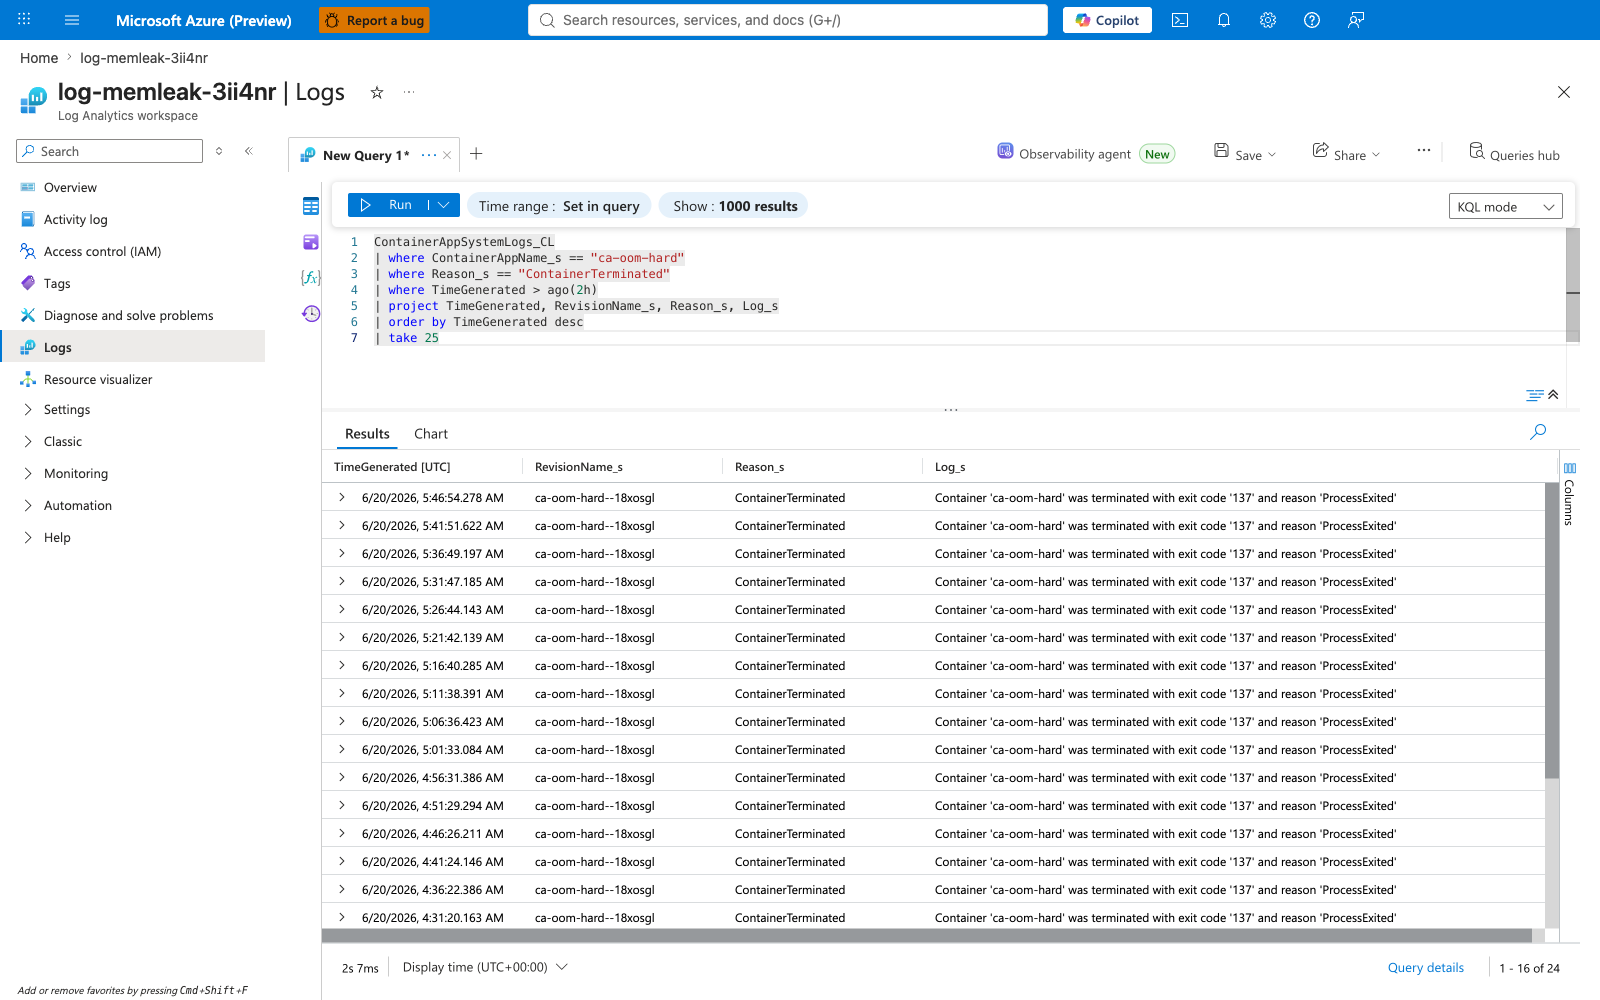Open Copilot

click(1107, 20)
